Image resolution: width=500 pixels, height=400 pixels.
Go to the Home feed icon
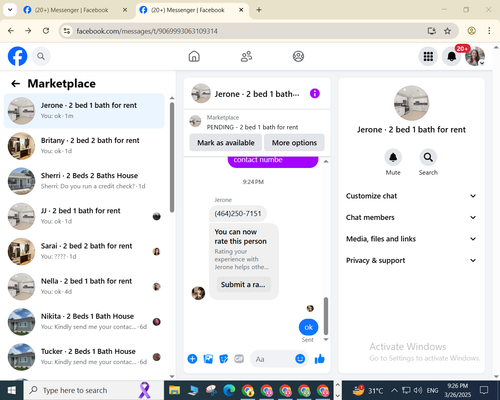click(x=194, y=56)
